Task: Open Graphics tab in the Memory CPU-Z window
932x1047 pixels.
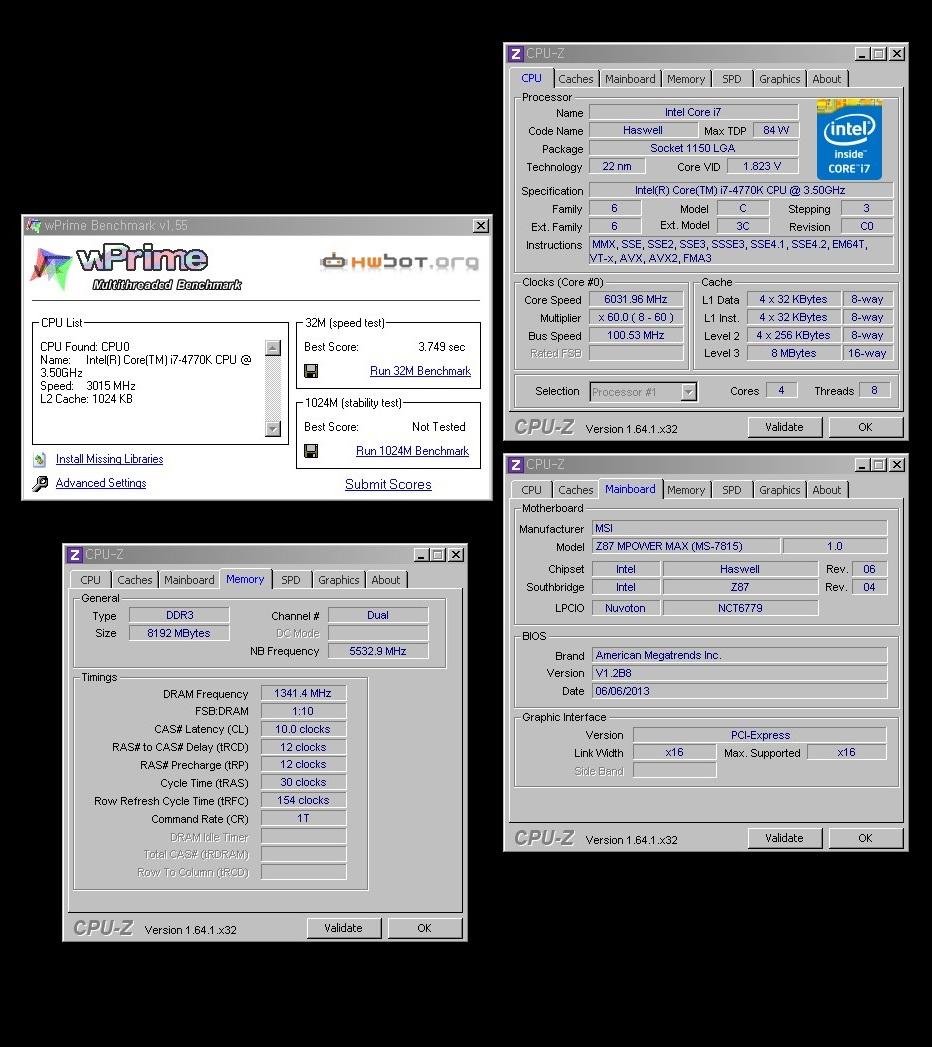Action: pyautogui.click(x=338, y=580)
